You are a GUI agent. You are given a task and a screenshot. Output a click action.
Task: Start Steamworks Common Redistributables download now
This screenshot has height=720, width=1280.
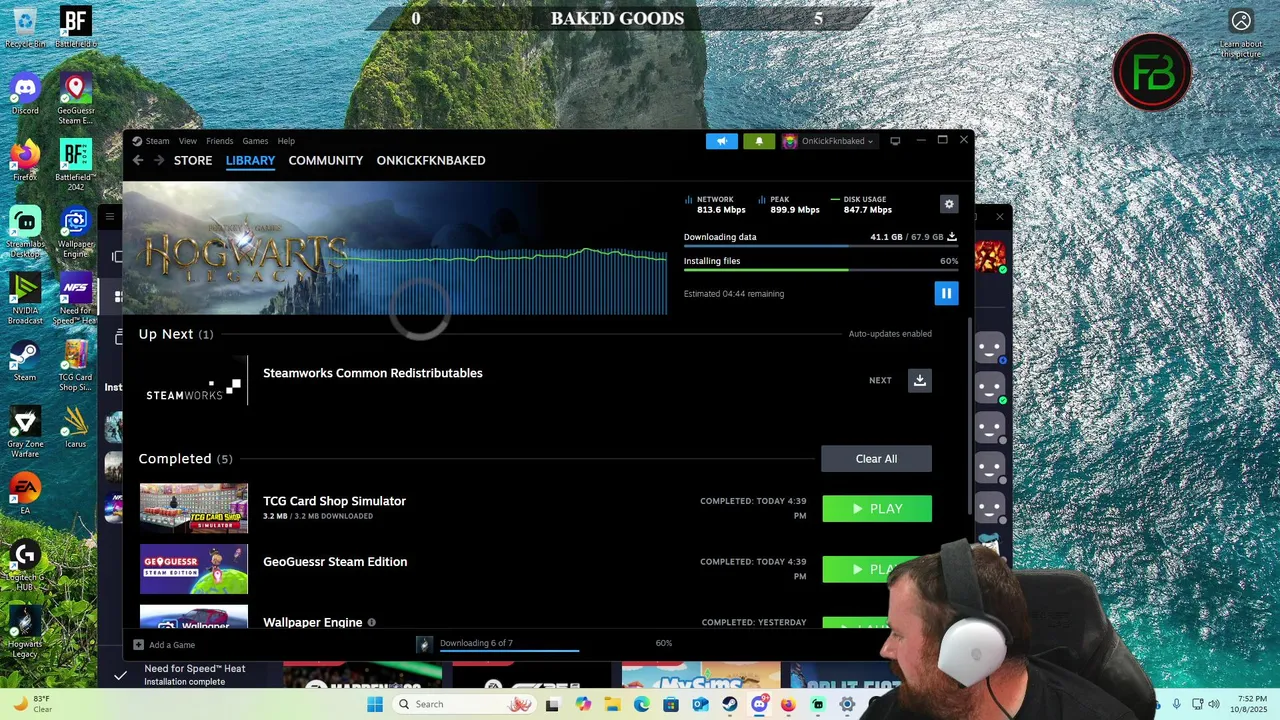[920, 380]
